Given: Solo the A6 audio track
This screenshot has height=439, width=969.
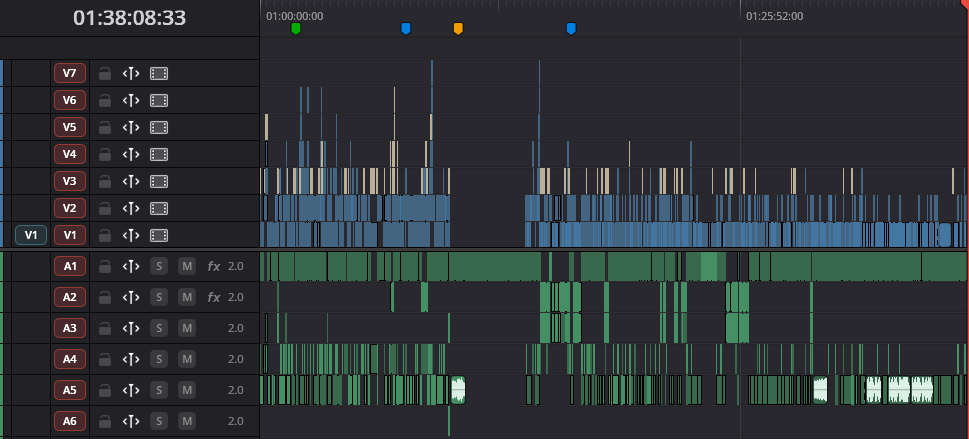Looking at the screenshot, I should point(159,421).
